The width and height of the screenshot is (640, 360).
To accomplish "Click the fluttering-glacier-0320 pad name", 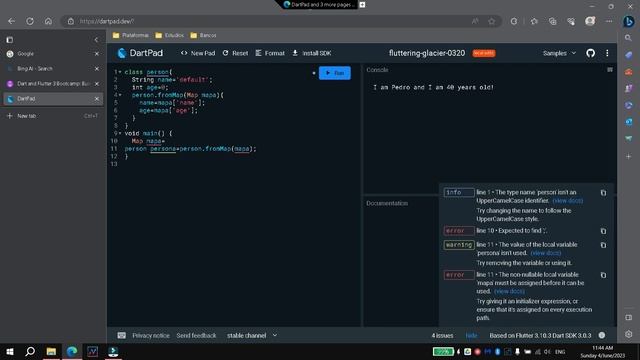I will (x=427, y=53).
